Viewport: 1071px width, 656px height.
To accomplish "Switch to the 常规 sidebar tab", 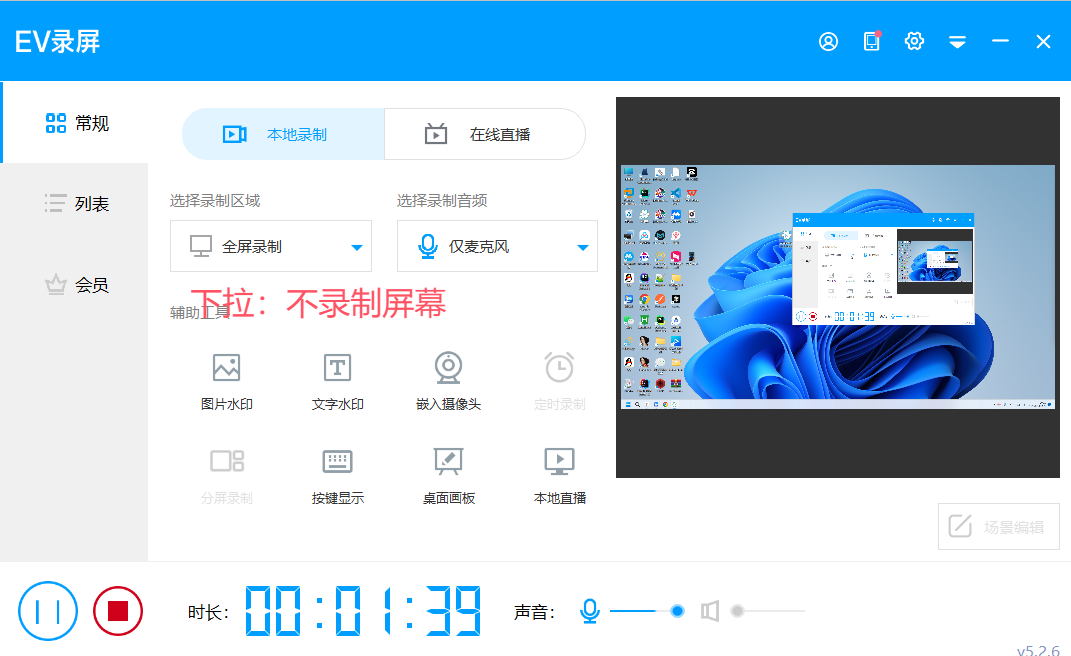I will click(x=75, y=123).
